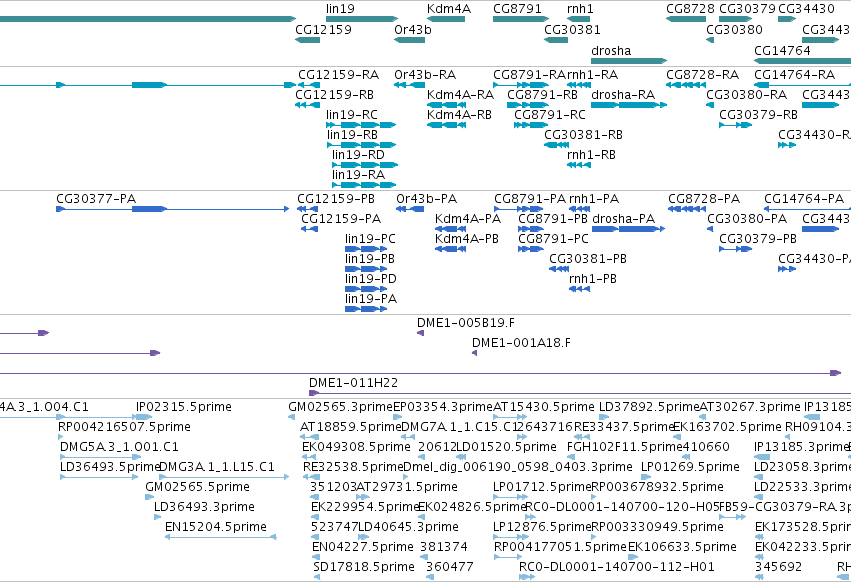Select protein feature CG30379-PB
851x582 pixels.
pyautogui.click(x=735, y=249)
